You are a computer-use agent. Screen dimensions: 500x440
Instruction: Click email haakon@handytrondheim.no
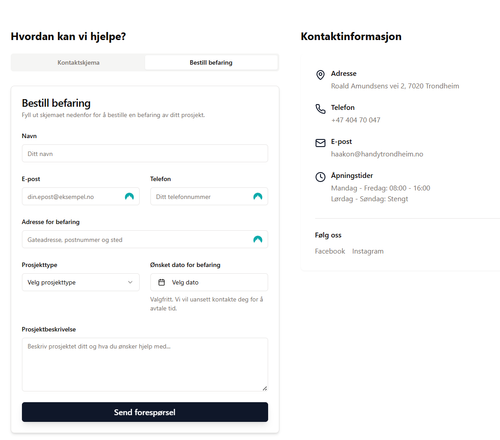(x=377, y=154)
